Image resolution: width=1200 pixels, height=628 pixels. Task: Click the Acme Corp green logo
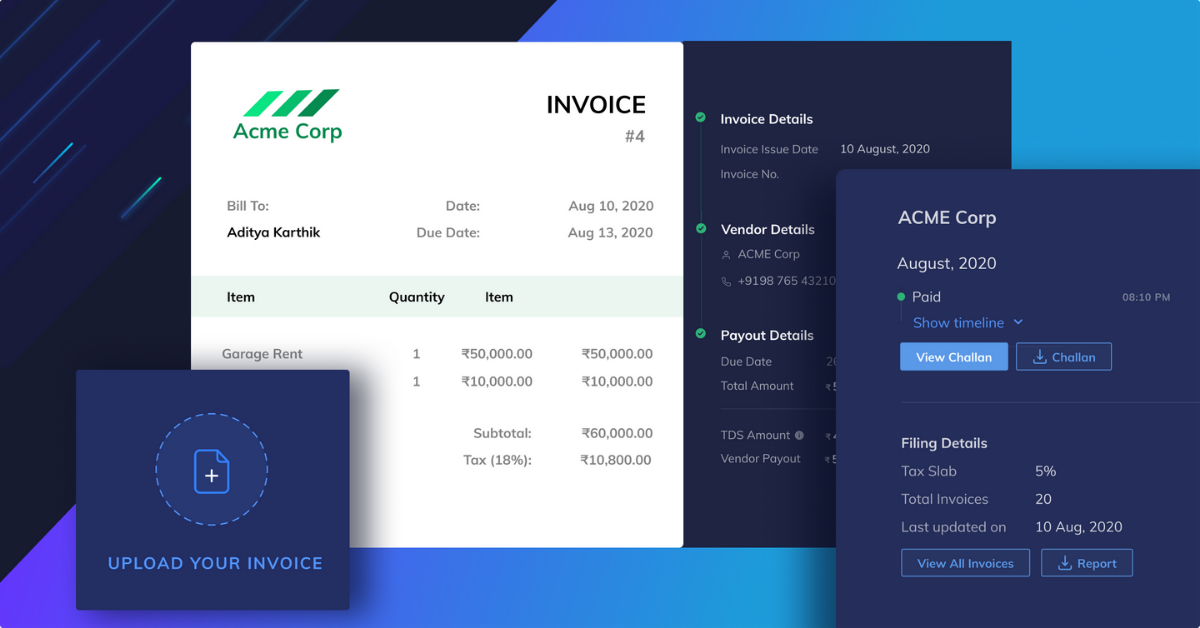click(x=288, y=115)
